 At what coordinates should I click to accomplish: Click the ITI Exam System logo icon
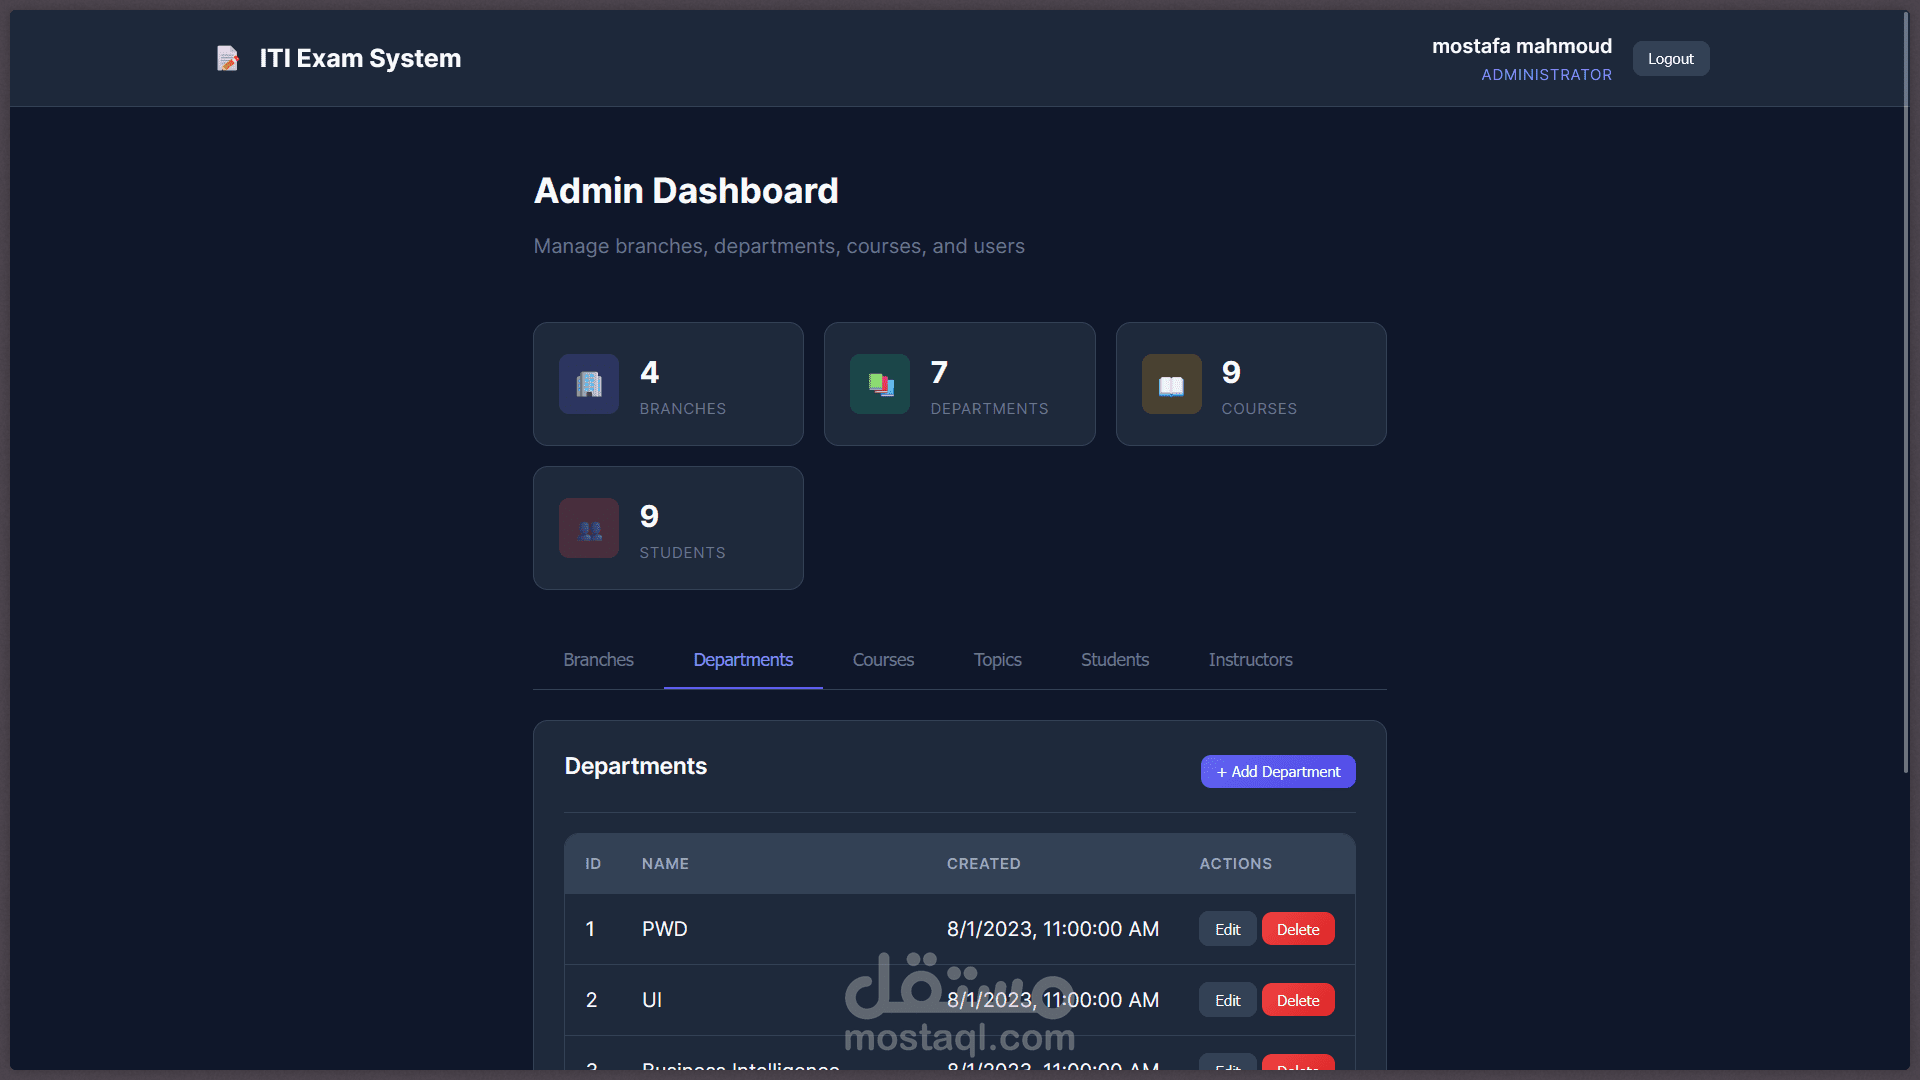click(x=228, y=59)
